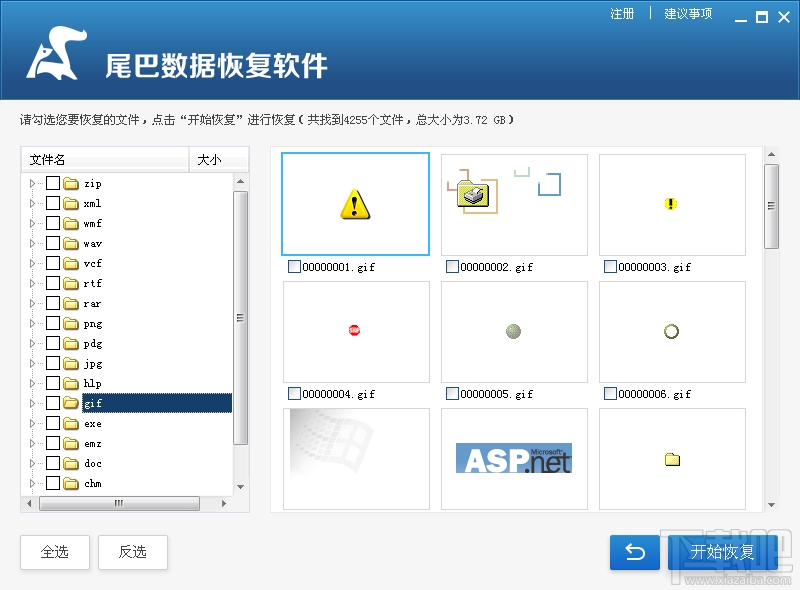The width and height of the screenshot is (800, 590).
Task: Click the thumbnail panel vertical scrollbar thumb
Action: pos(771,206)
